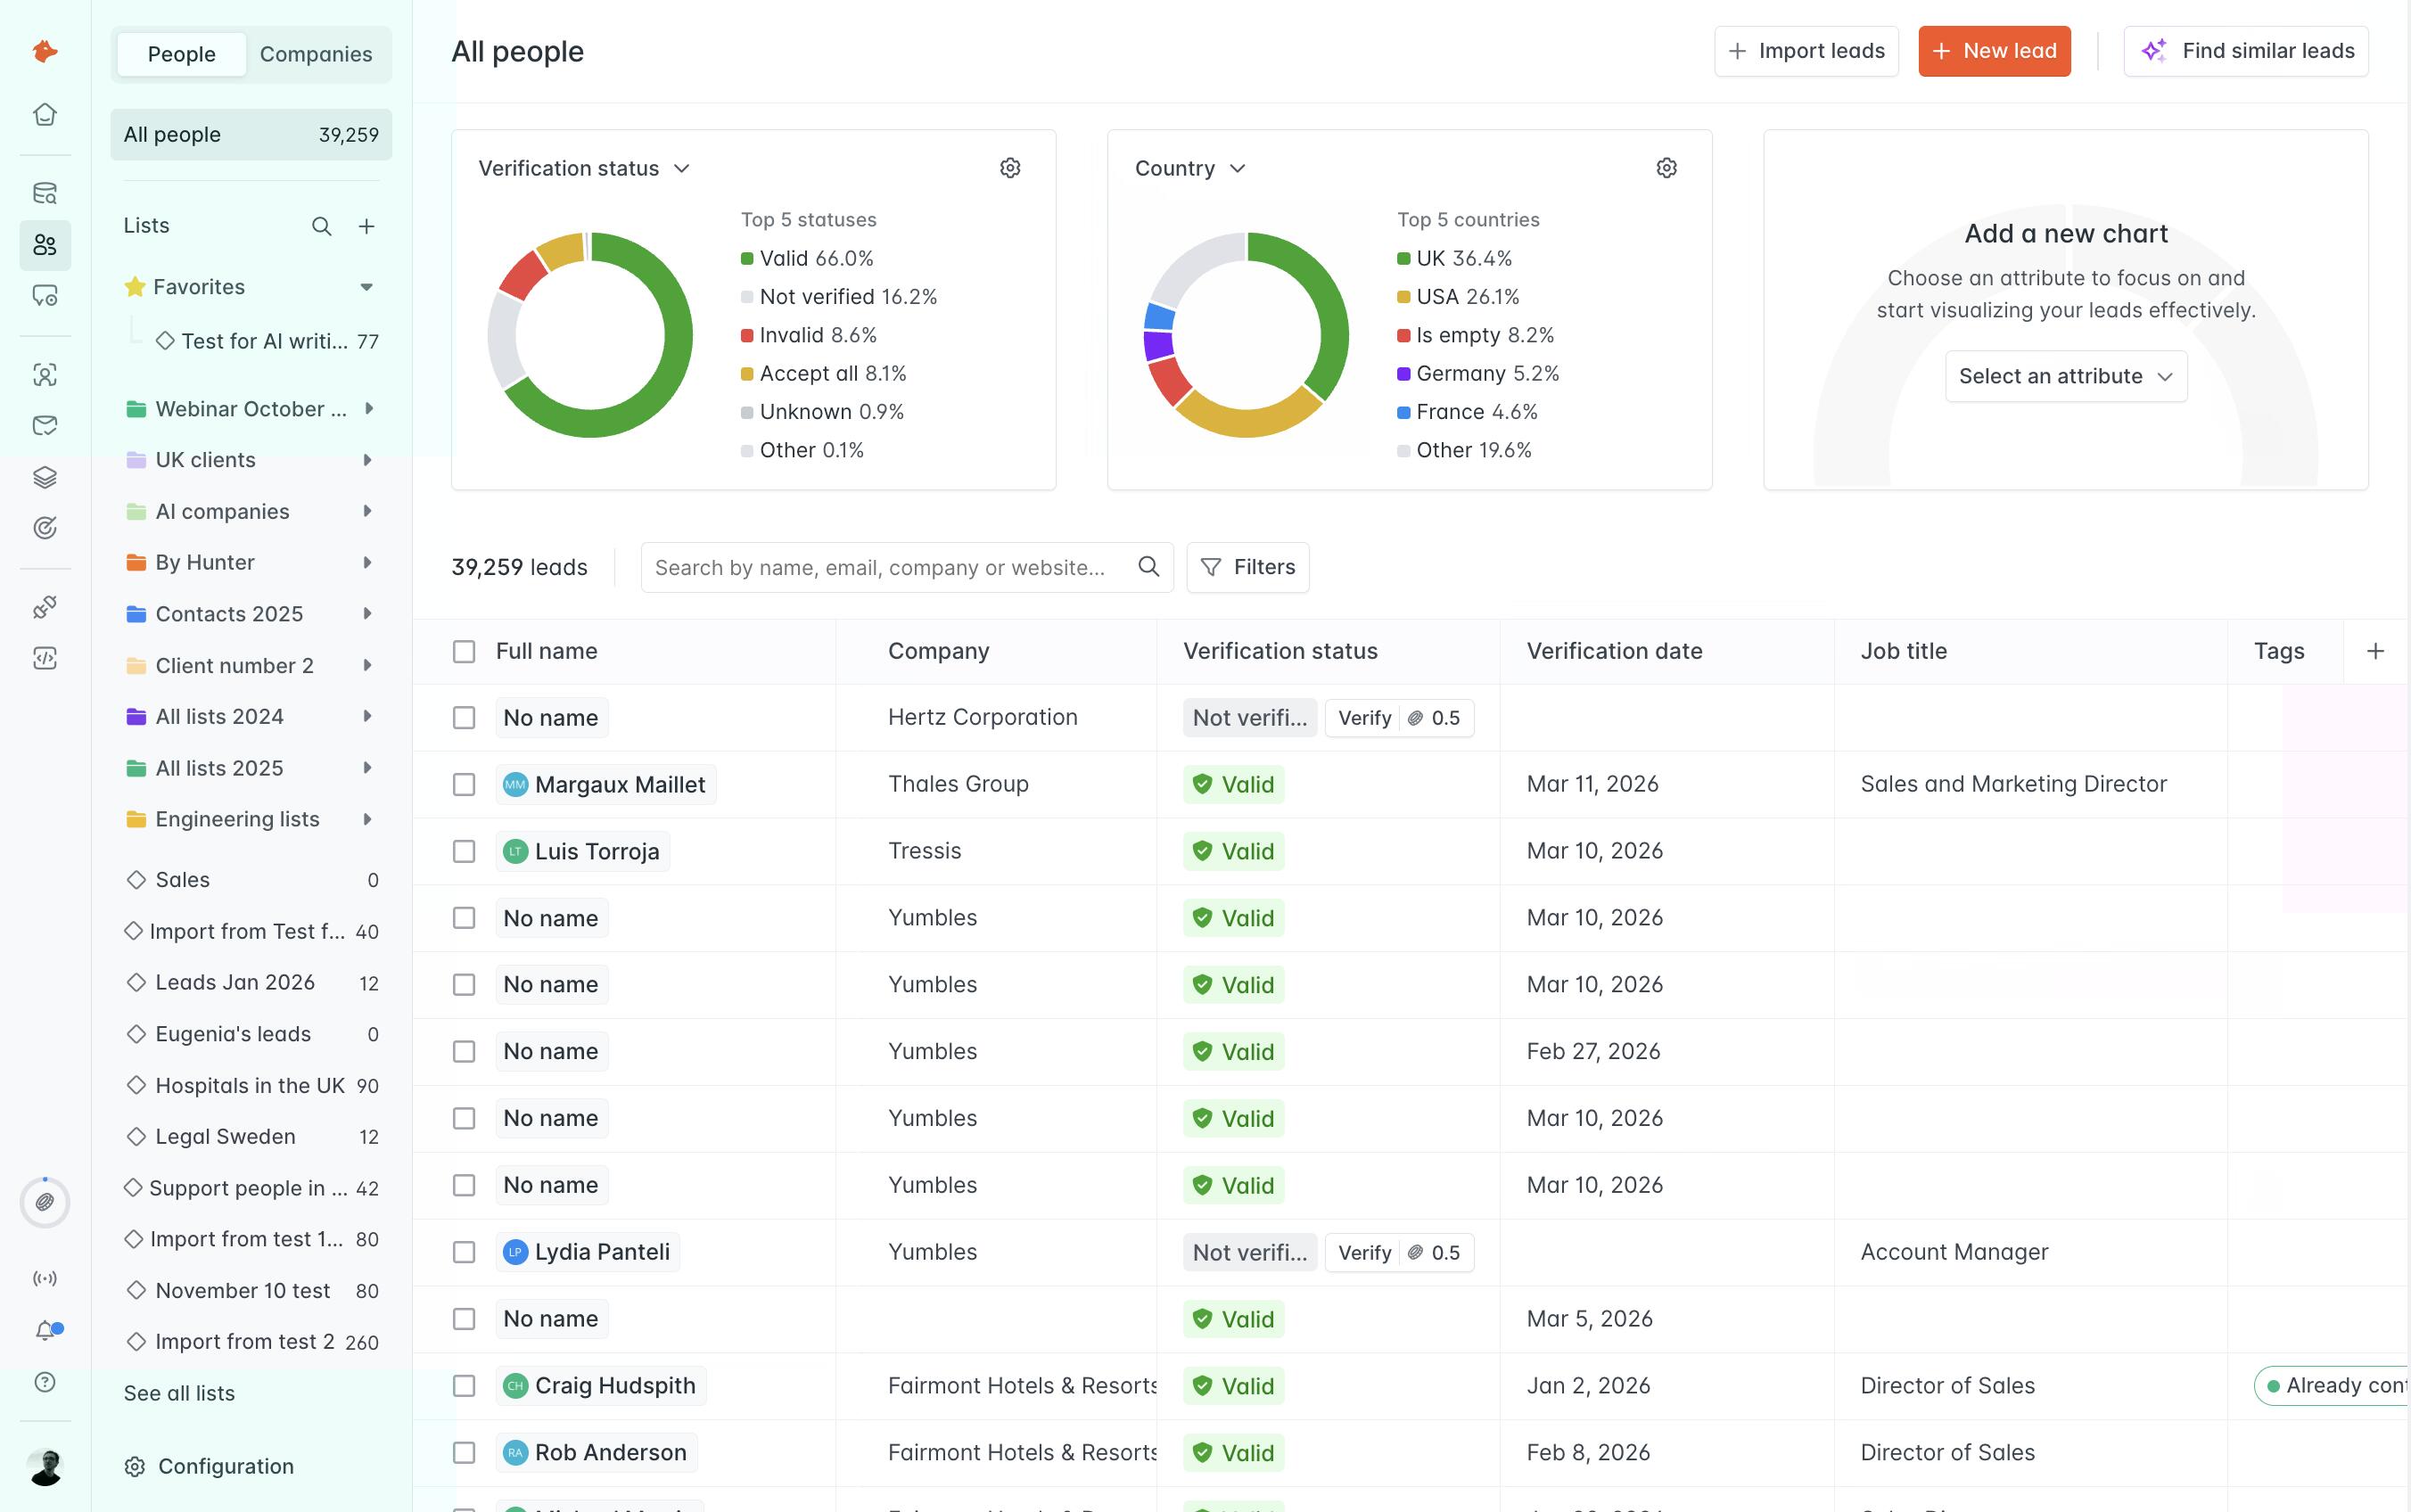Check the Margaux Maillet row checkbox

point(464,785)
